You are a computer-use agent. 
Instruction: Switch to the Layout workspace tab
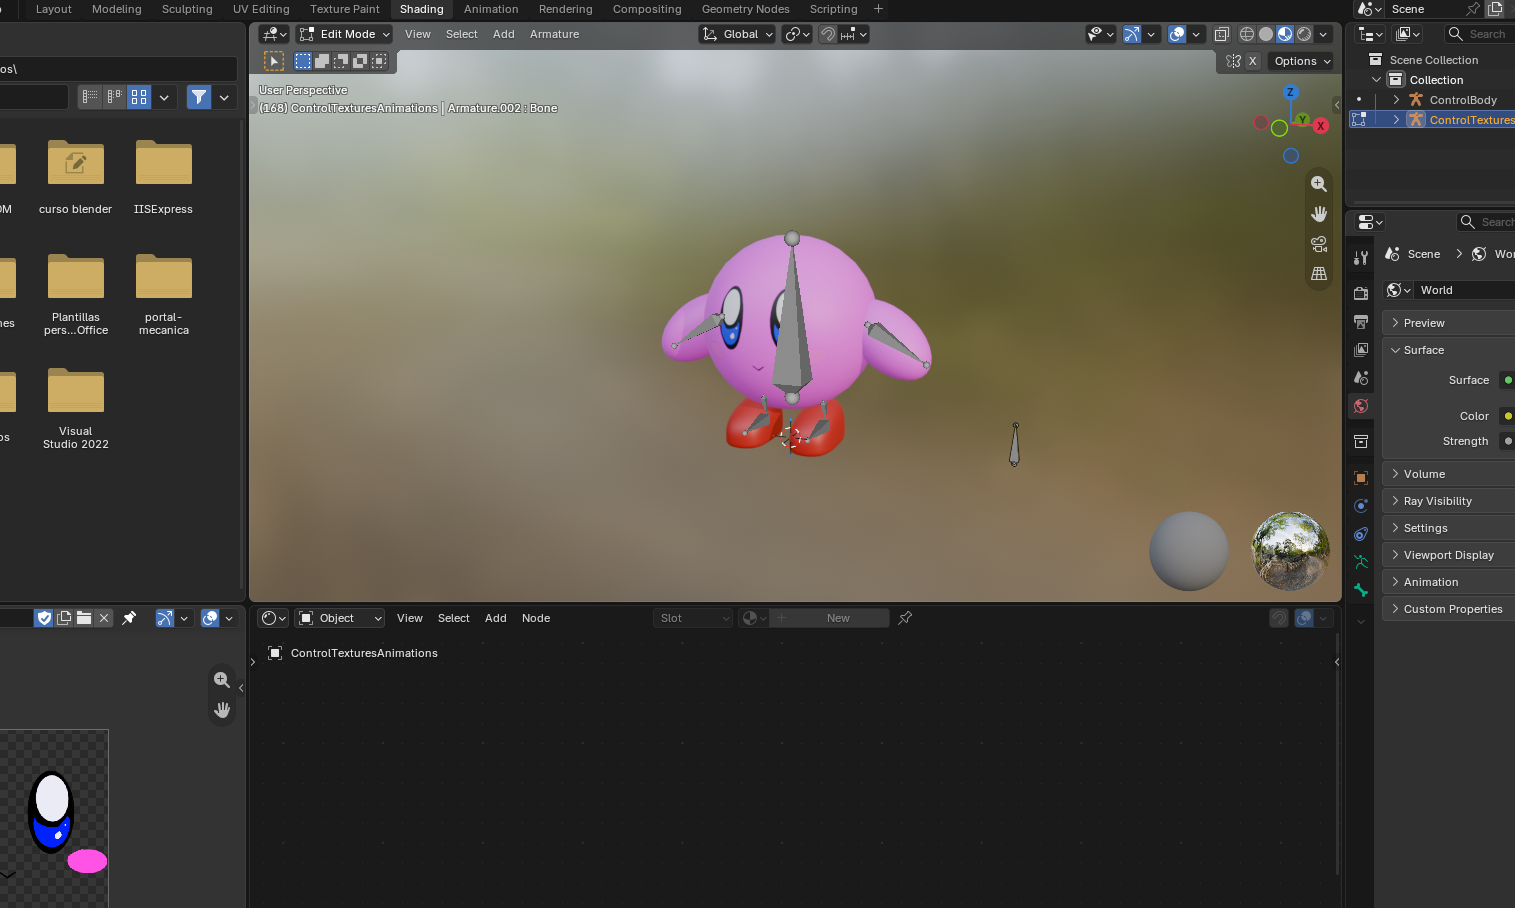(x=54, y=9)
